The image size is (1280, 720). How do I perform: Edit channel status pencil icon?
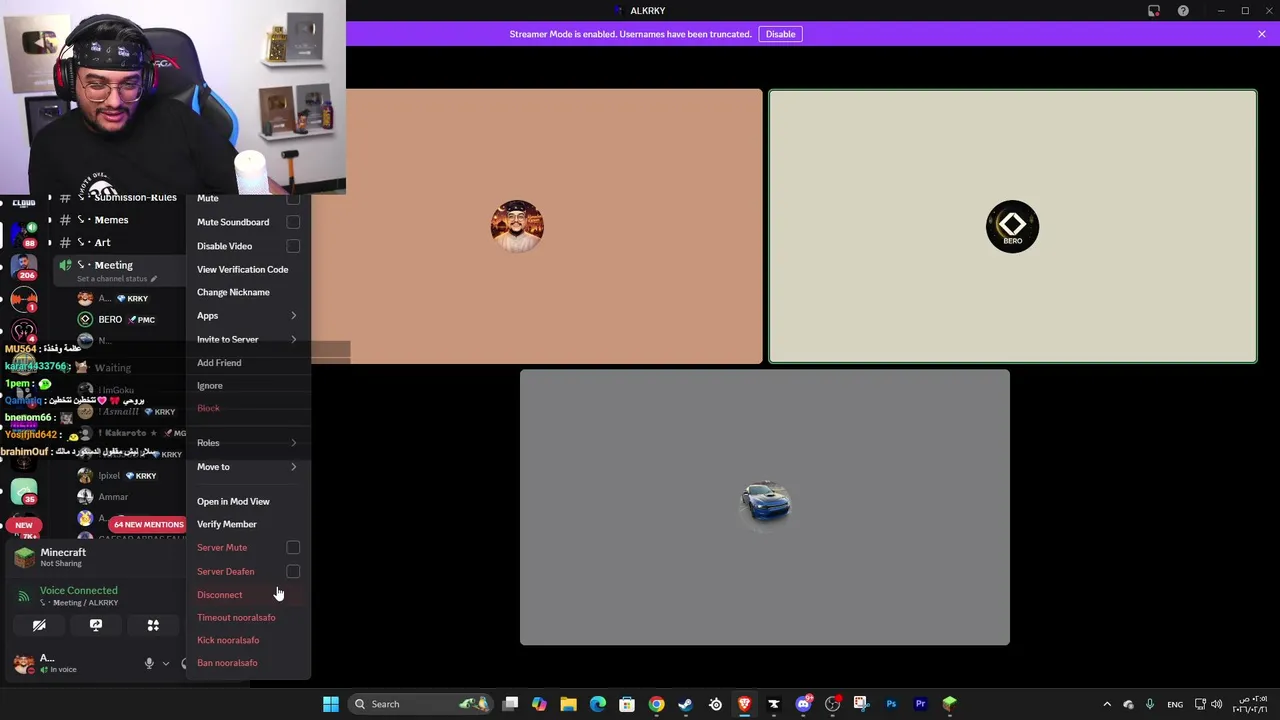(153, 279)
